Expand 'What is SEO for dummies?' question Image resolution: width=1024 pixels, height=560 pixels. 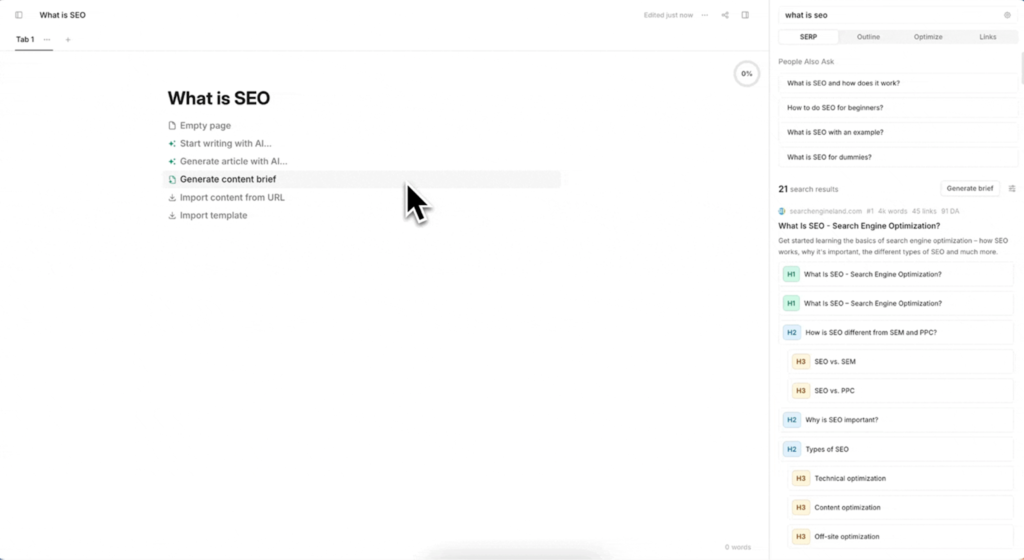tap(897, 157)
